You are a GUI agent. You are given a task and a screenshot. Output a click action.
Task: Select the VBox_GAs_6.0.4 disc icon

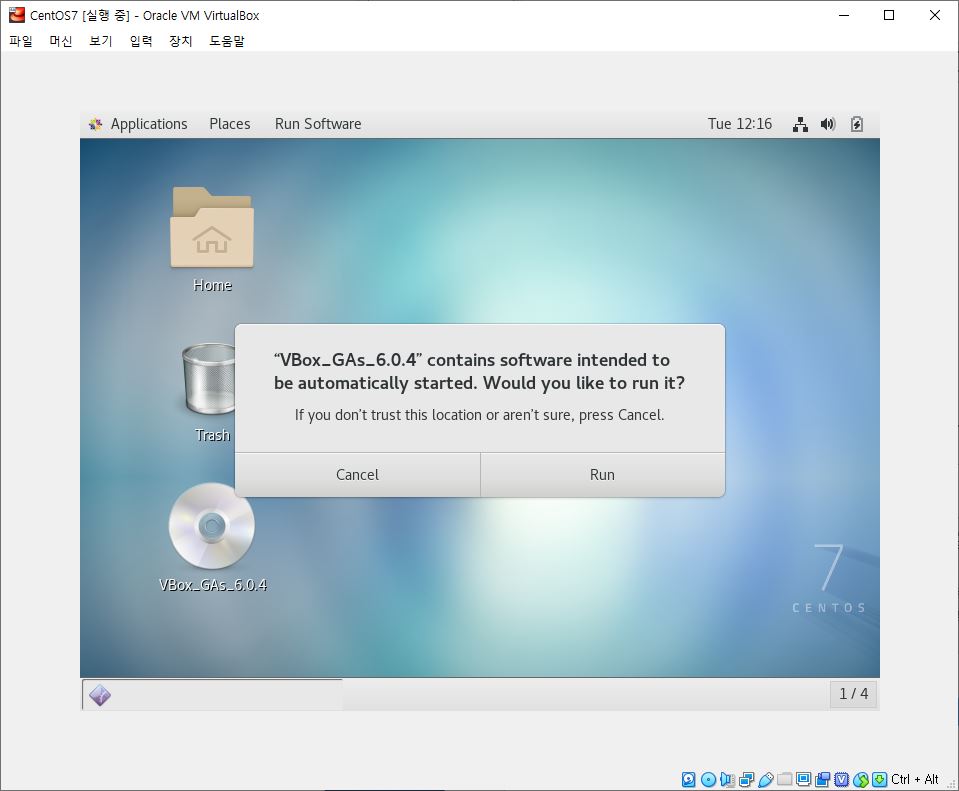(212, 525)
